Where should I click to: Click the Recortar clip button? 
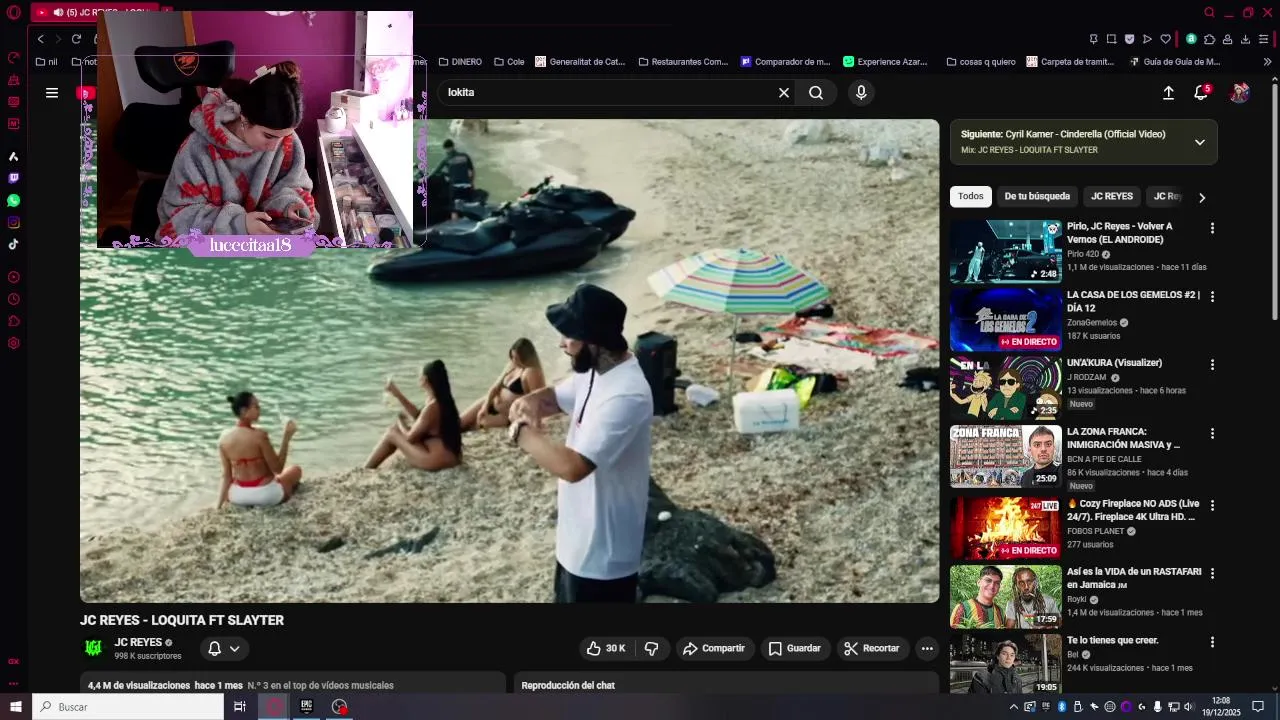[872, 649]
